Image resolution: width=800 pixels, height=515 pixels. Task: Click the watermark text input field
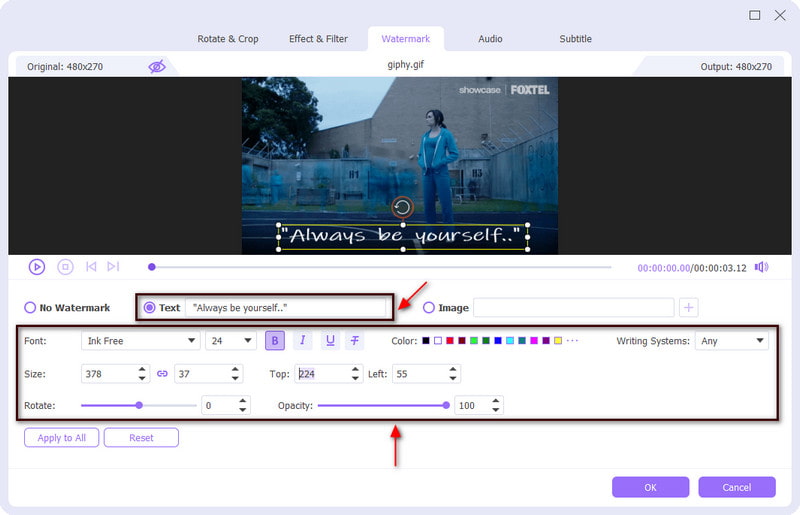click(x=286, y=308)
